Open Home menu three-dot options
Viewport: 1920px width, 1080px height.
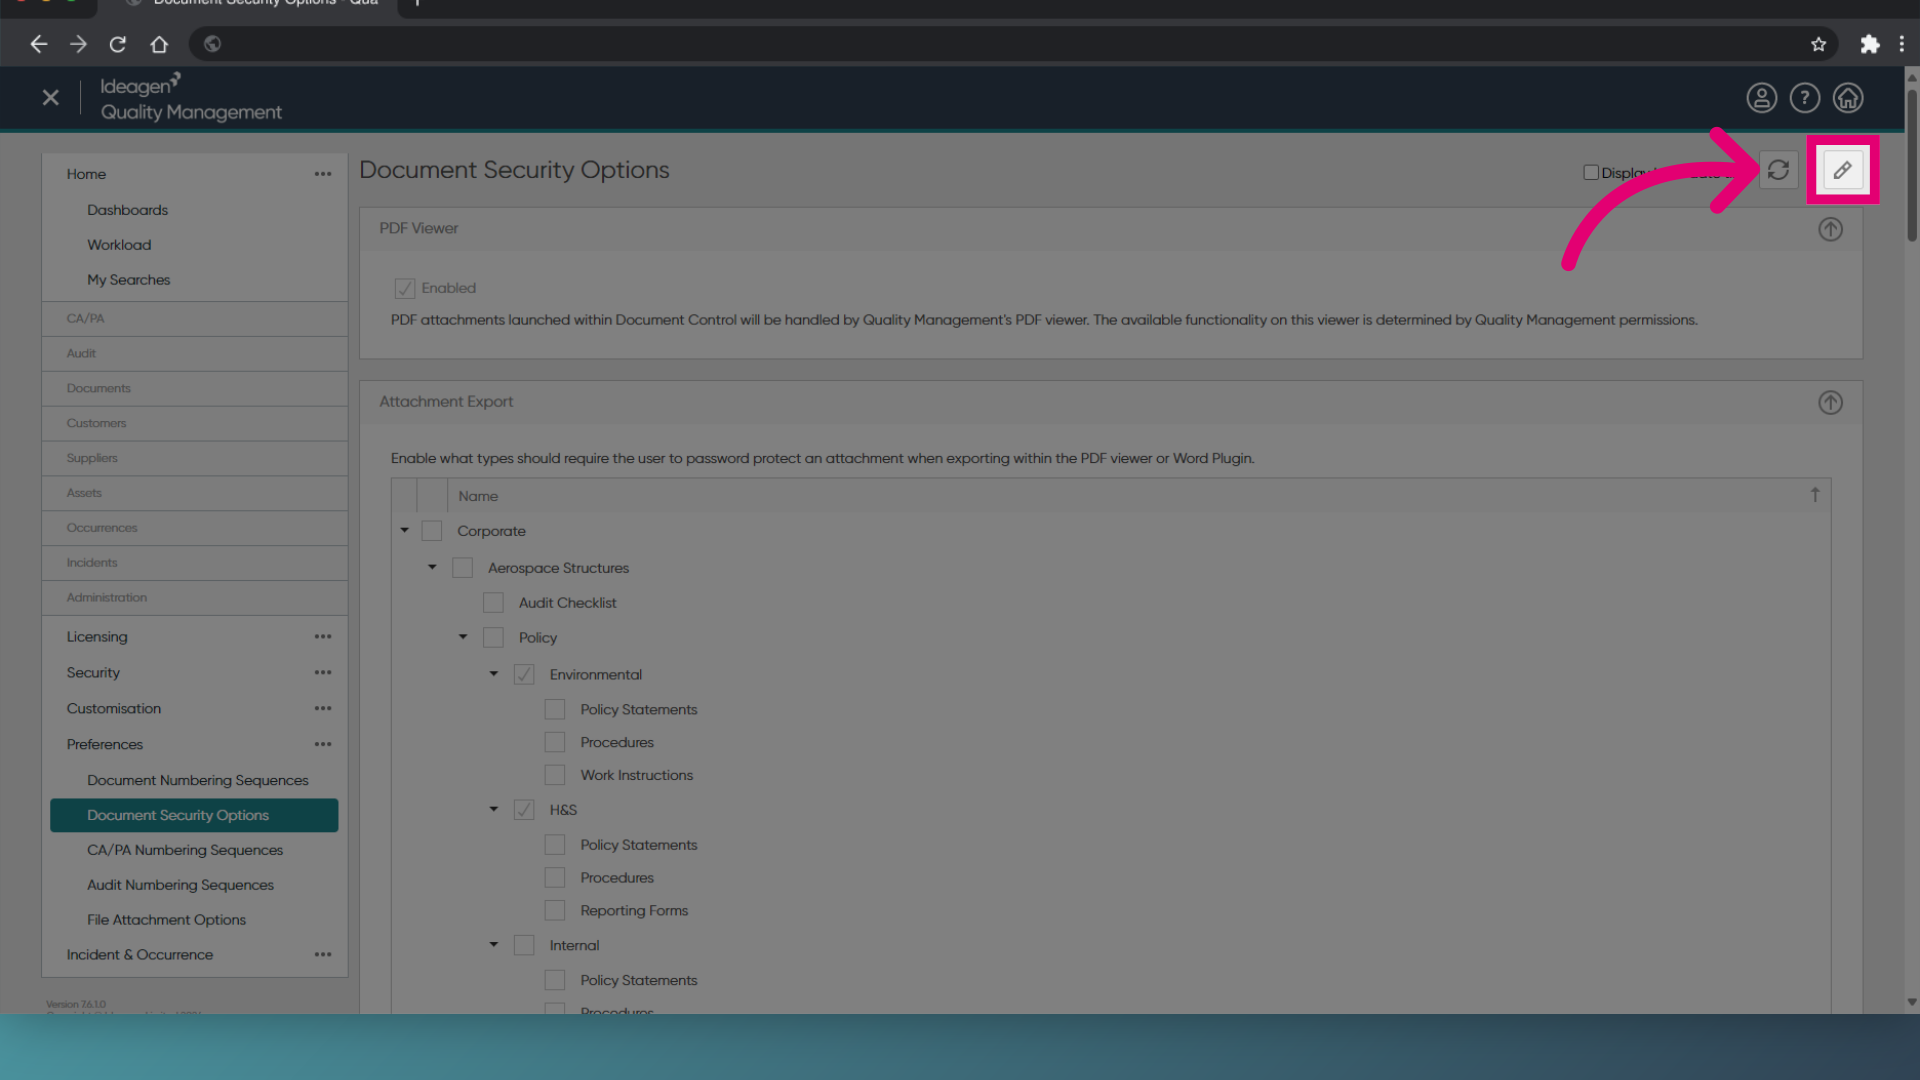click(322, 174)
